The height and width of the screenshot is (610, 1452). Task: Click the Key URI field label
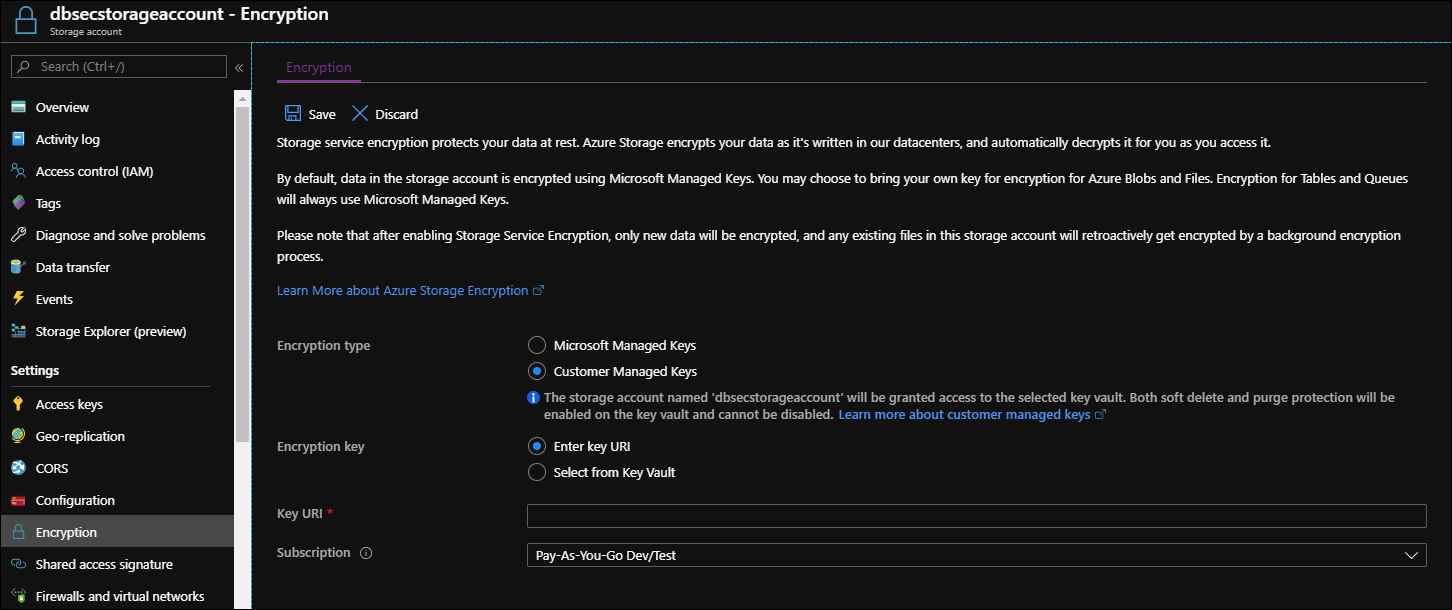298,513
